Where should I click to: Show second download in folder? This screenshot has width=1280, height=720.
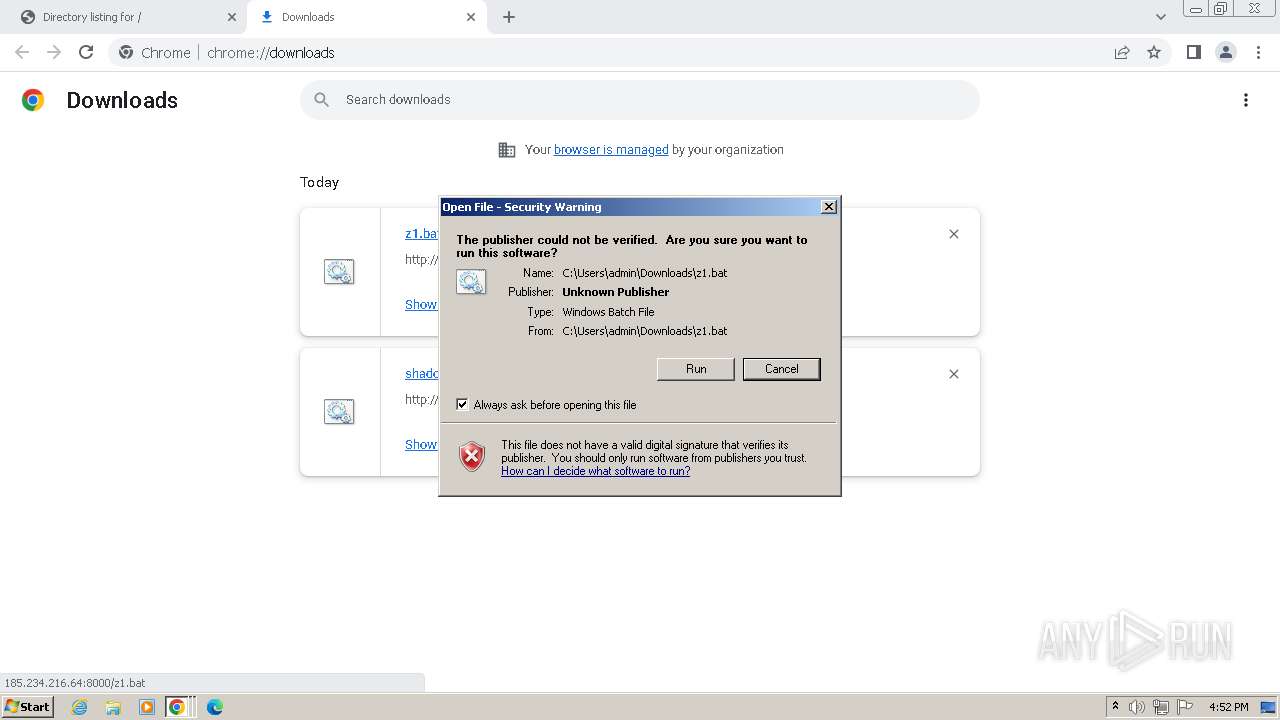pyautogui.click(x=421, y=444)
